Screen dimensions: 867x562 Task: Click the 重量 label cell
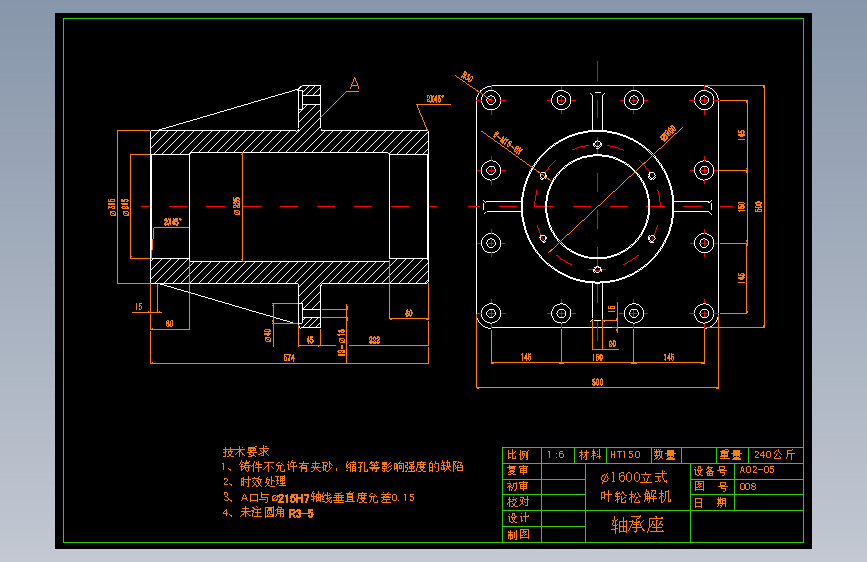click(730, 455)
